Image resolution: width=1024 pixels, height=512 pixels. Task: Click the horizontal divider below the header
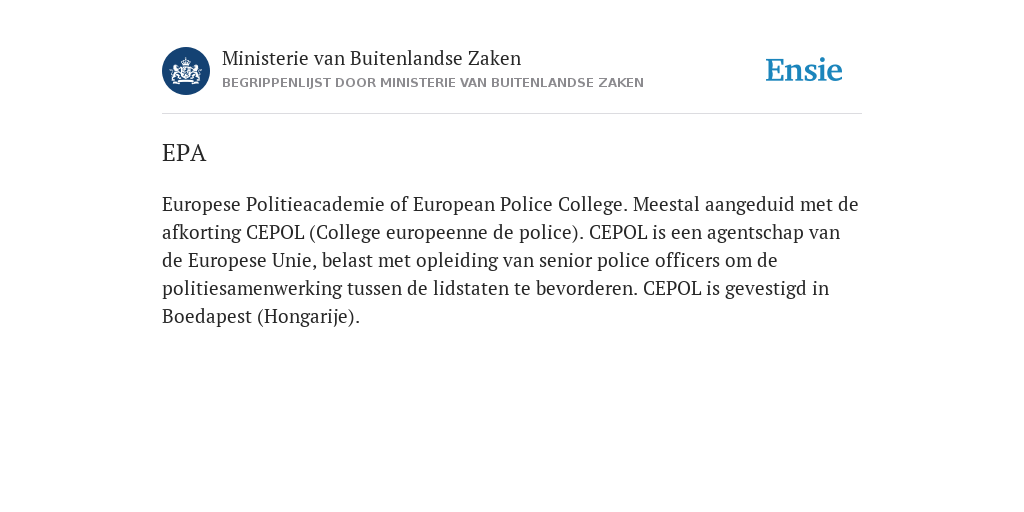[512, 114]
